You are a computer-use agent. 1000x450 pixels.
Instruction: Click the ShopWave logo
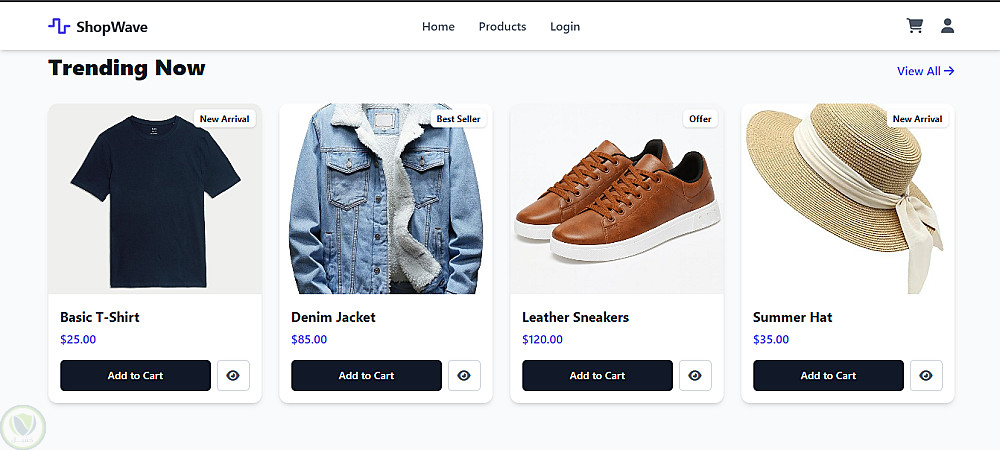pos(98,27)
